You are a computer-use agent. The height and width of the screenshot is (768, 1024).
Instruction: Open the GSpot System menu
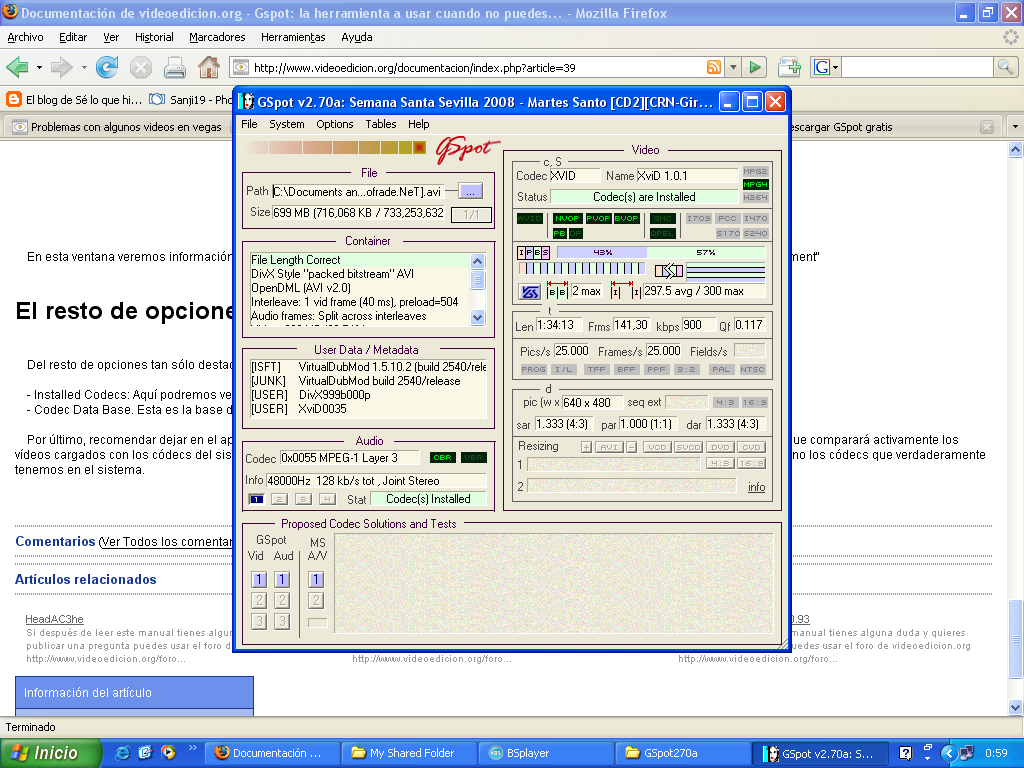287,124
